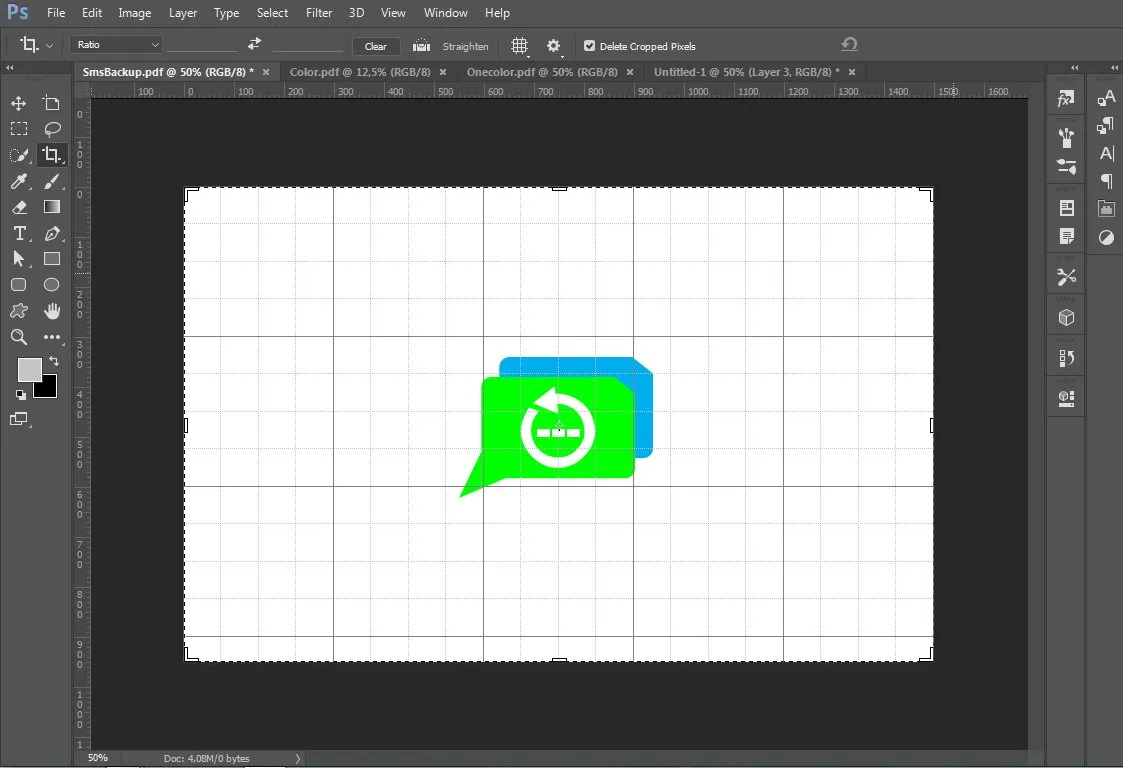The image size is (1123, 768).
Task: Click the Straighten ruler icon
Action: [x=422, y=46]
